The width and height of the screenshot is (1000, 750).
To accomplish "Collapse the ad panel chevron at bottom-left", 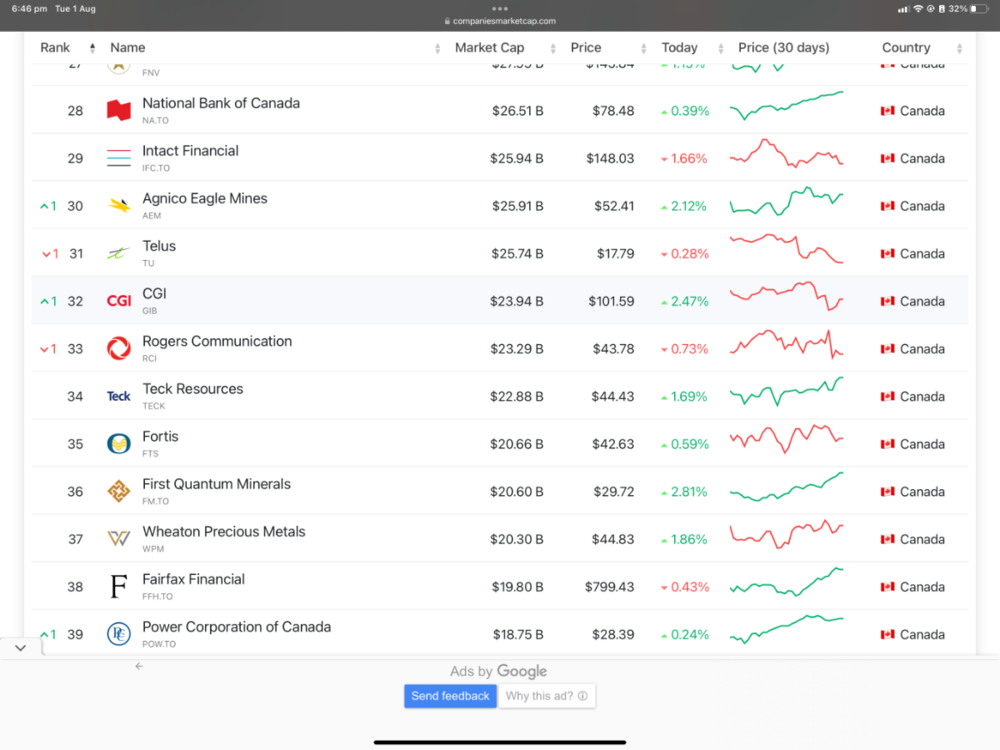I will point(20,648).
